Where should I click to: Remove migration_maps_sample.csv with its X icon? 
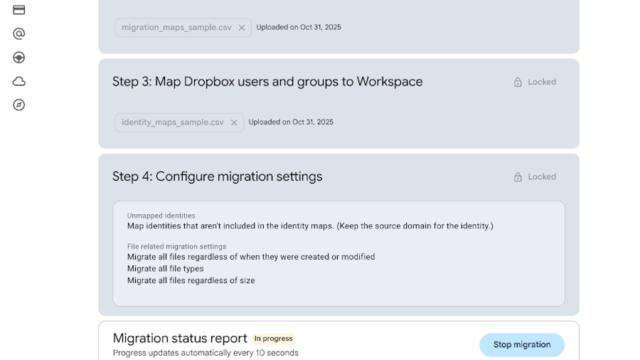(x=242, y=28)
